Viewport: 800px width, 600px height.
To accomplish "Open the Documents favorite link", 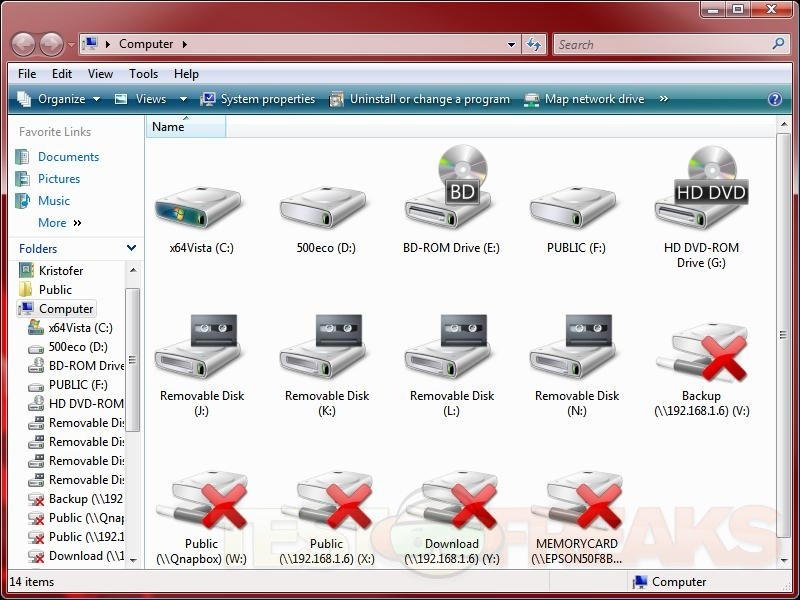I will coord(68,157).
